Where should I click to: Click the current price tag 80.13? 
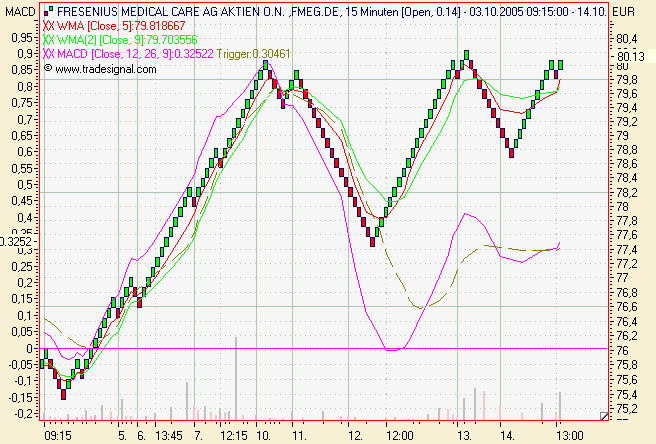coord(630,56)
